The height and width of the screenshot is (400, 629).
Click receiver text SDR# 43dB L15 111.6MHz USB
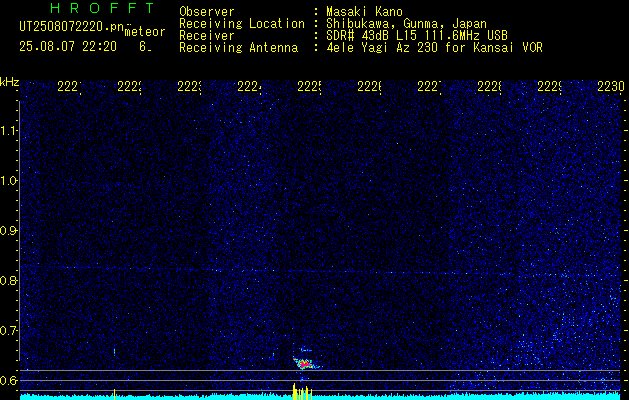(417, 36)
